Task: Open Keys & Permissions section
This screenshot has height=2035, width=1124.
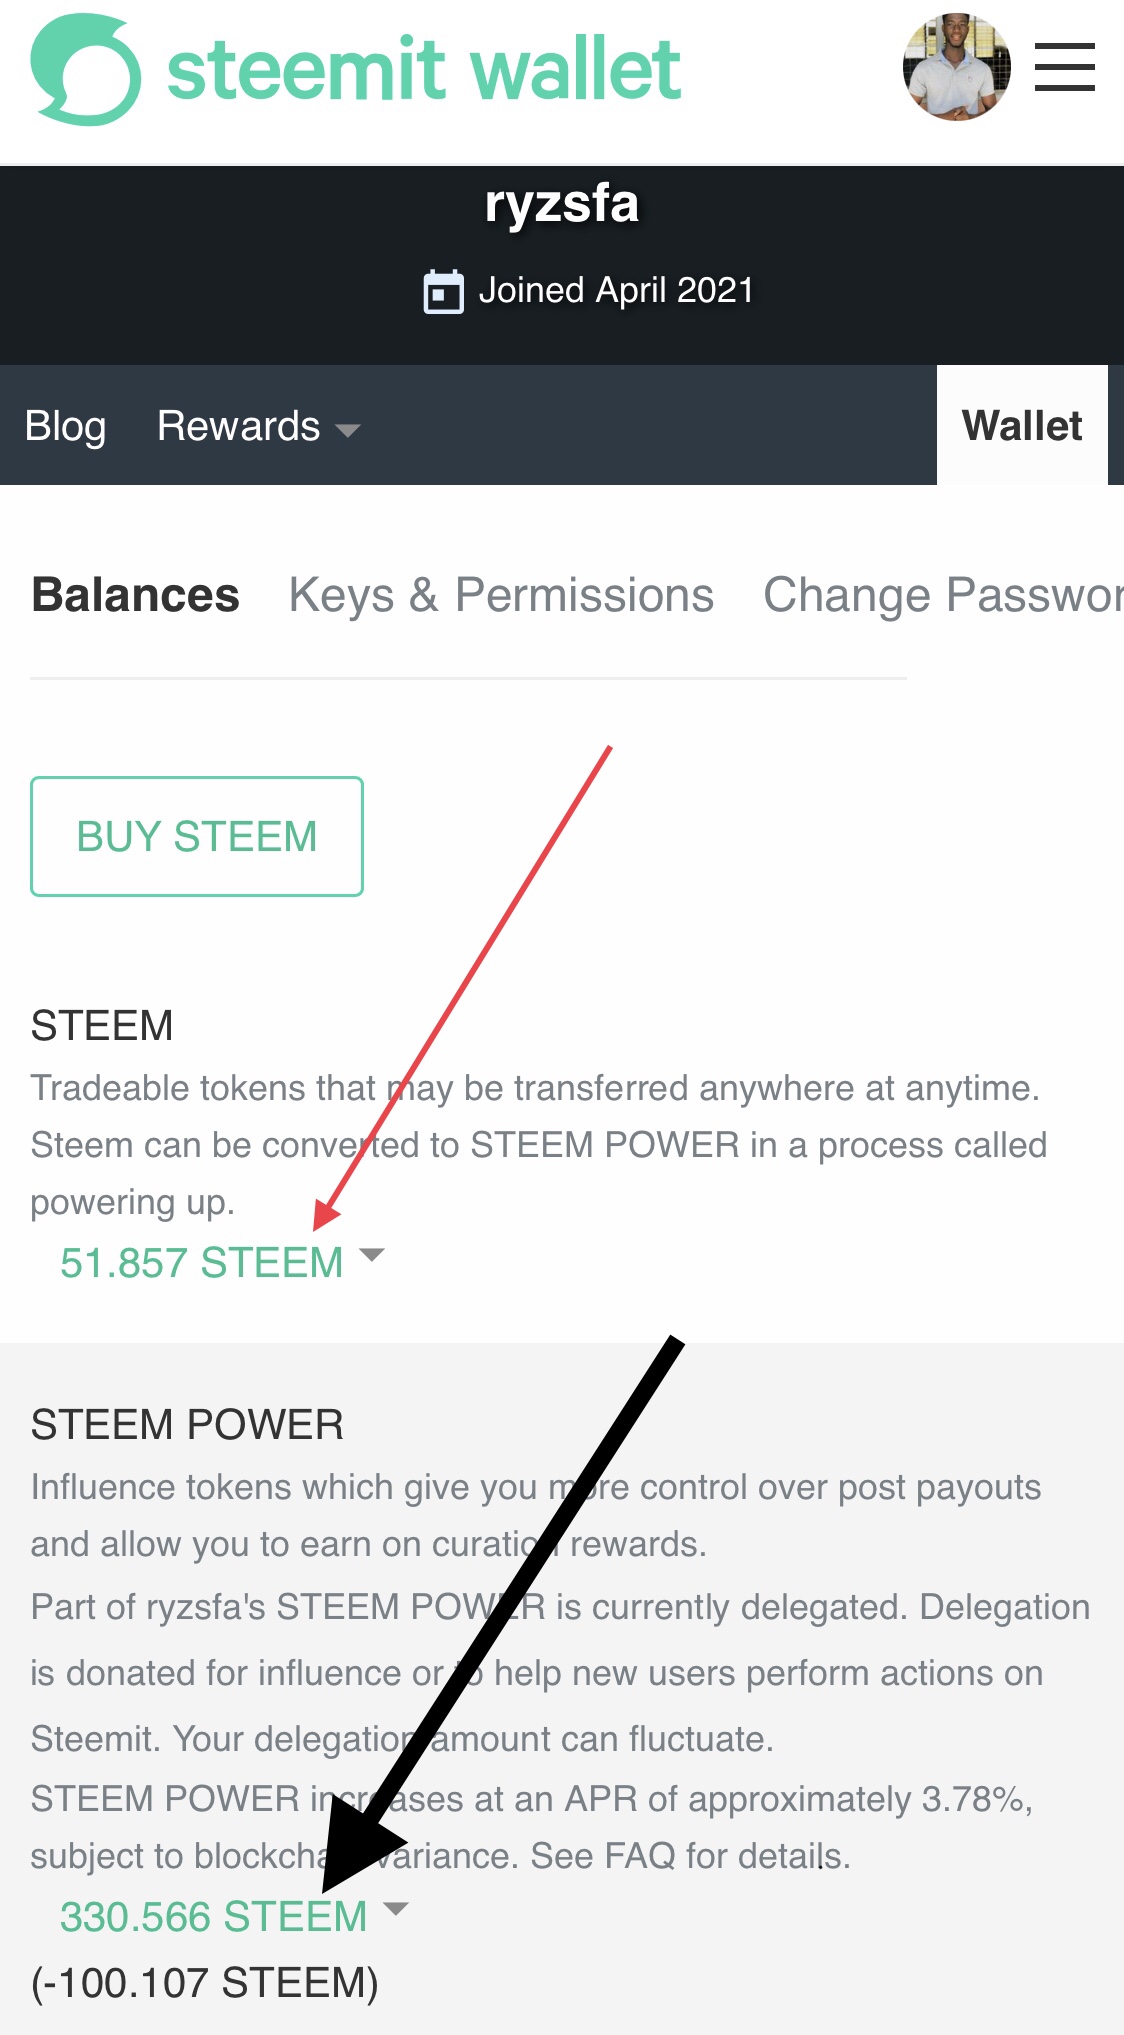Action: pyautogui.click(x=501, y=595)
